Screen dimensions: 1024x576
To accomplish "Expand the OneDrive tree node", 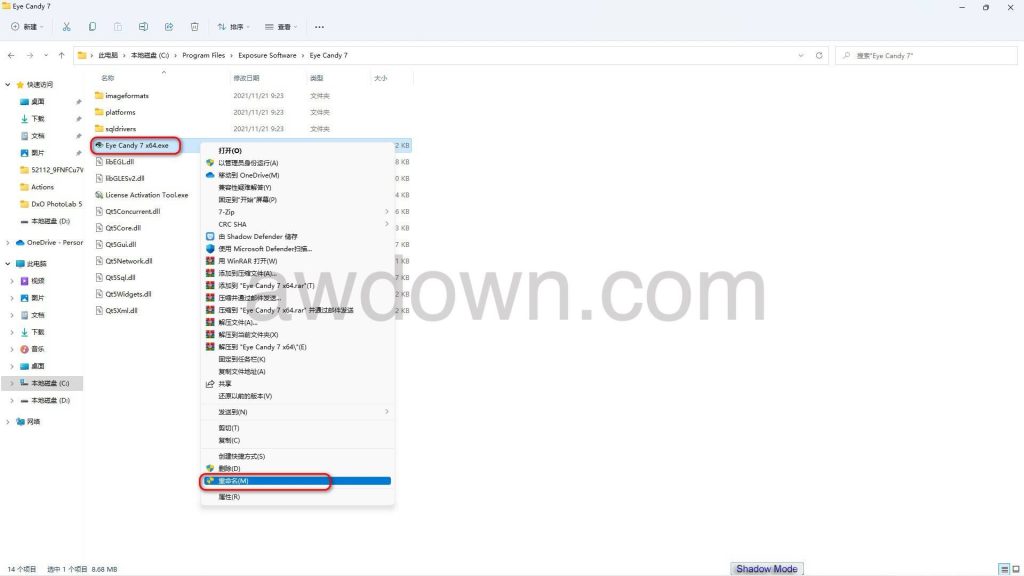I will (10, 242).
